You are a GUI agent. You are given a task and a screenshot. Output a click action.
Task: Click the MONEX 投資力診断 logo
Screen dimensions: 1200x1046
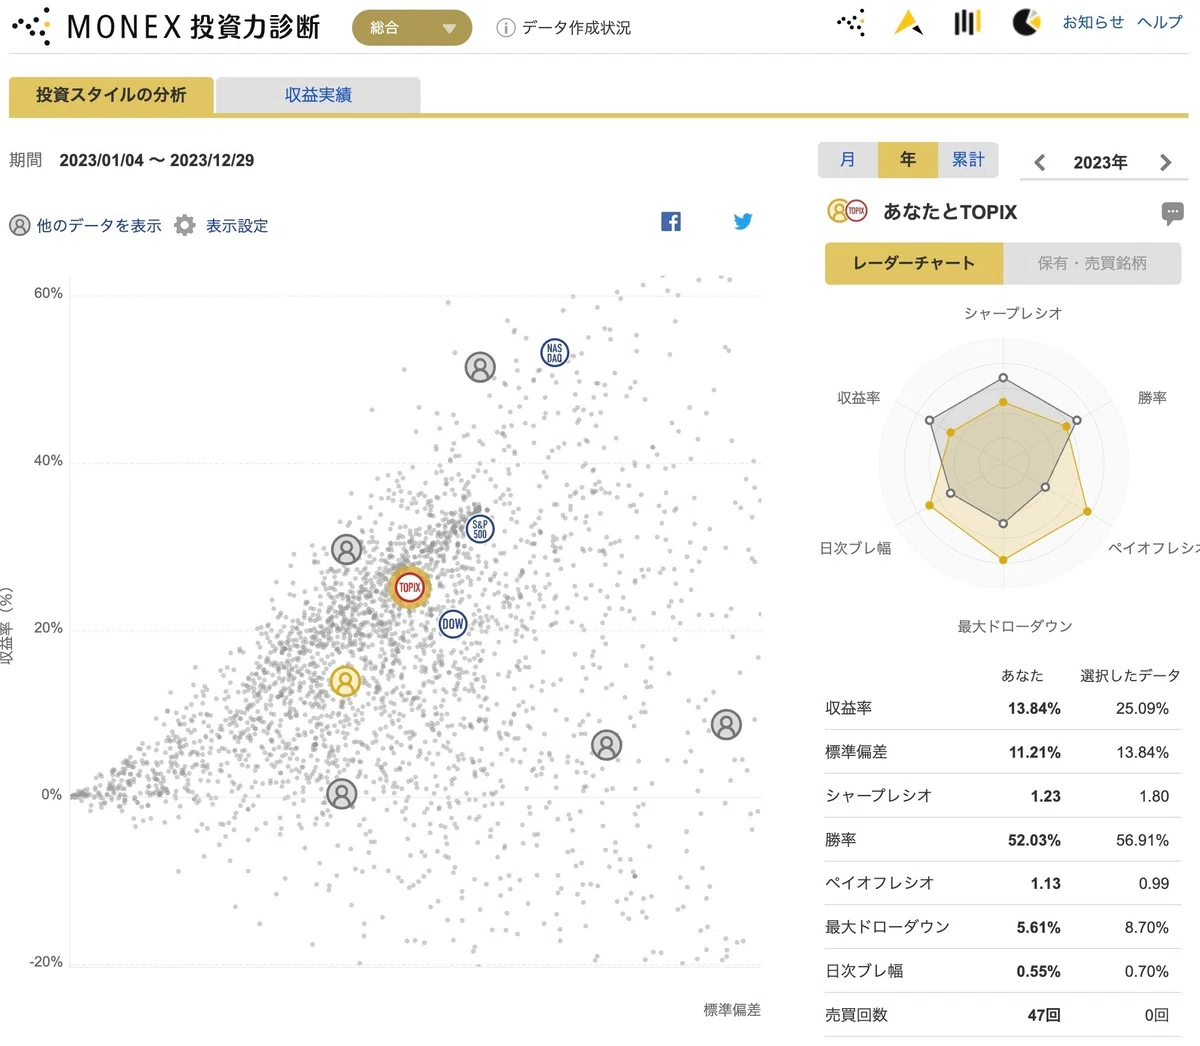tap(165, 27)
